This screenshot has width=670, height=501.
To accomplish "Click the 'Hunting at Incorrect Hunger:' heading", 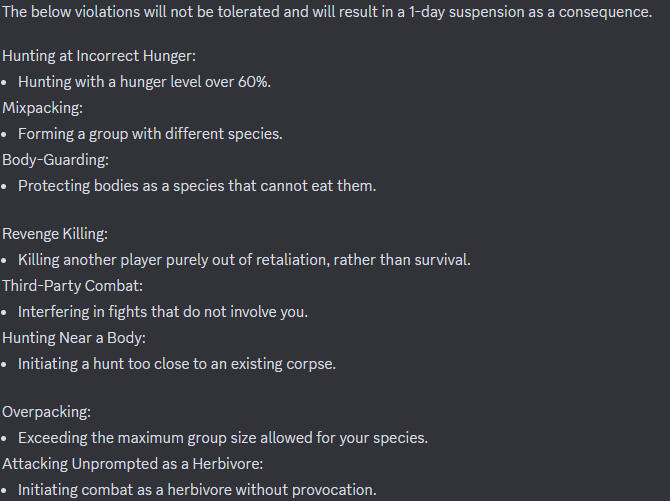I will tap(99, 56).
